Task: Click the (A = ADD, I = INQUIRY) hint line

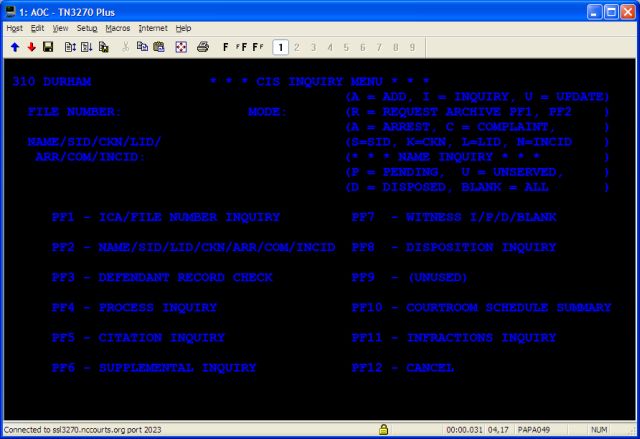Action: point(477,96)
